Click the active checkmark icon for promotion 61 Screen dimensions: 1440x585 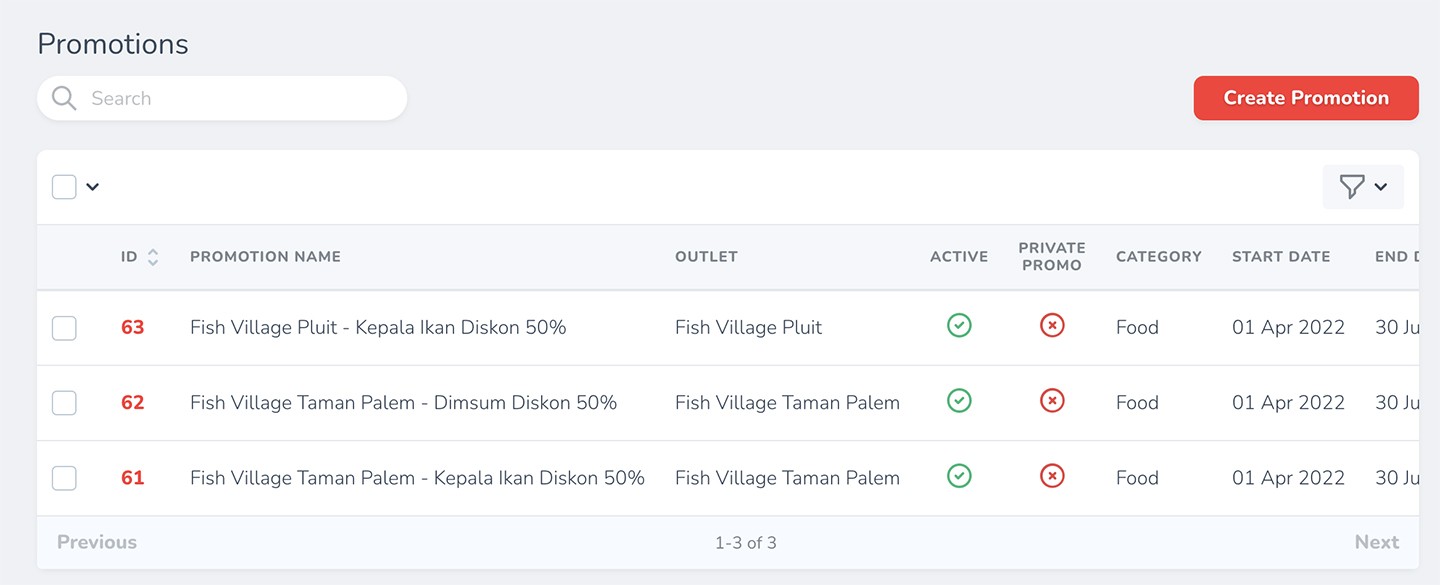click(x=959, y=476)
